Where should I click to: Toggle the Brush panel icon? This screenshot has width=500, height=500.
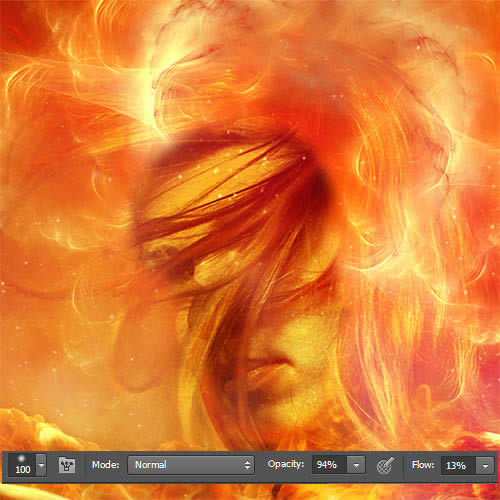[x=67, y=465]
